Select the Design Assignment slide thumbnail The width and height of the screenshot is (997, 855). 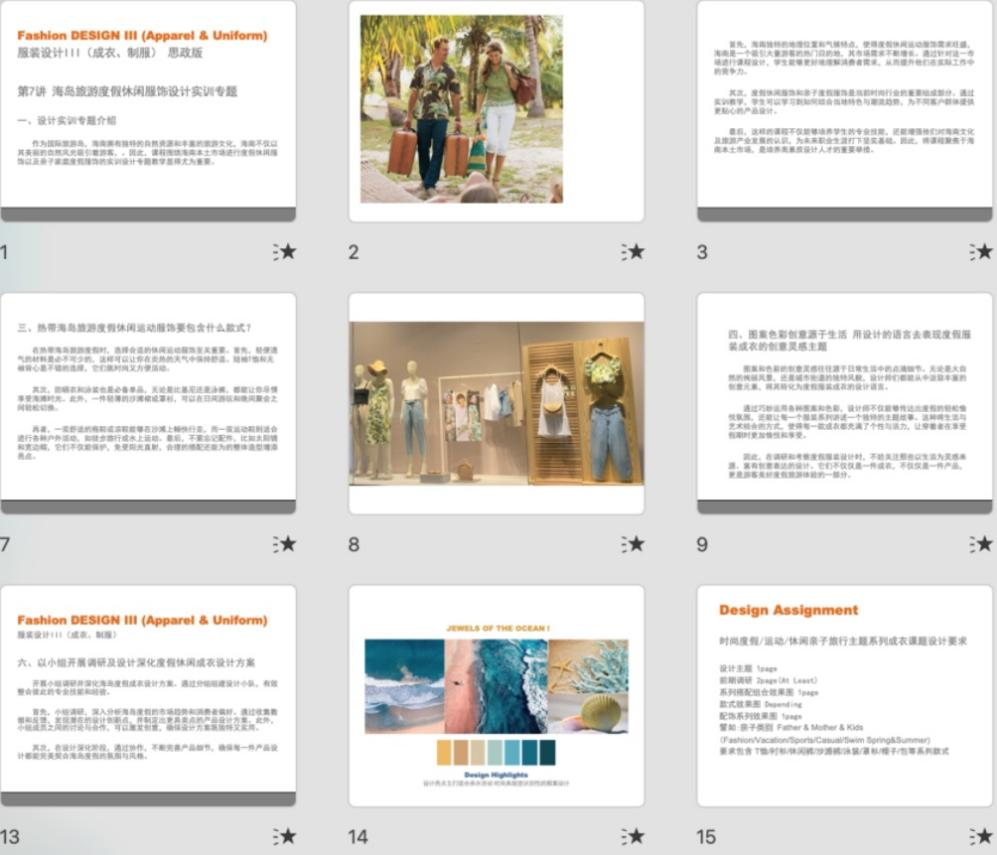point(844,695)
